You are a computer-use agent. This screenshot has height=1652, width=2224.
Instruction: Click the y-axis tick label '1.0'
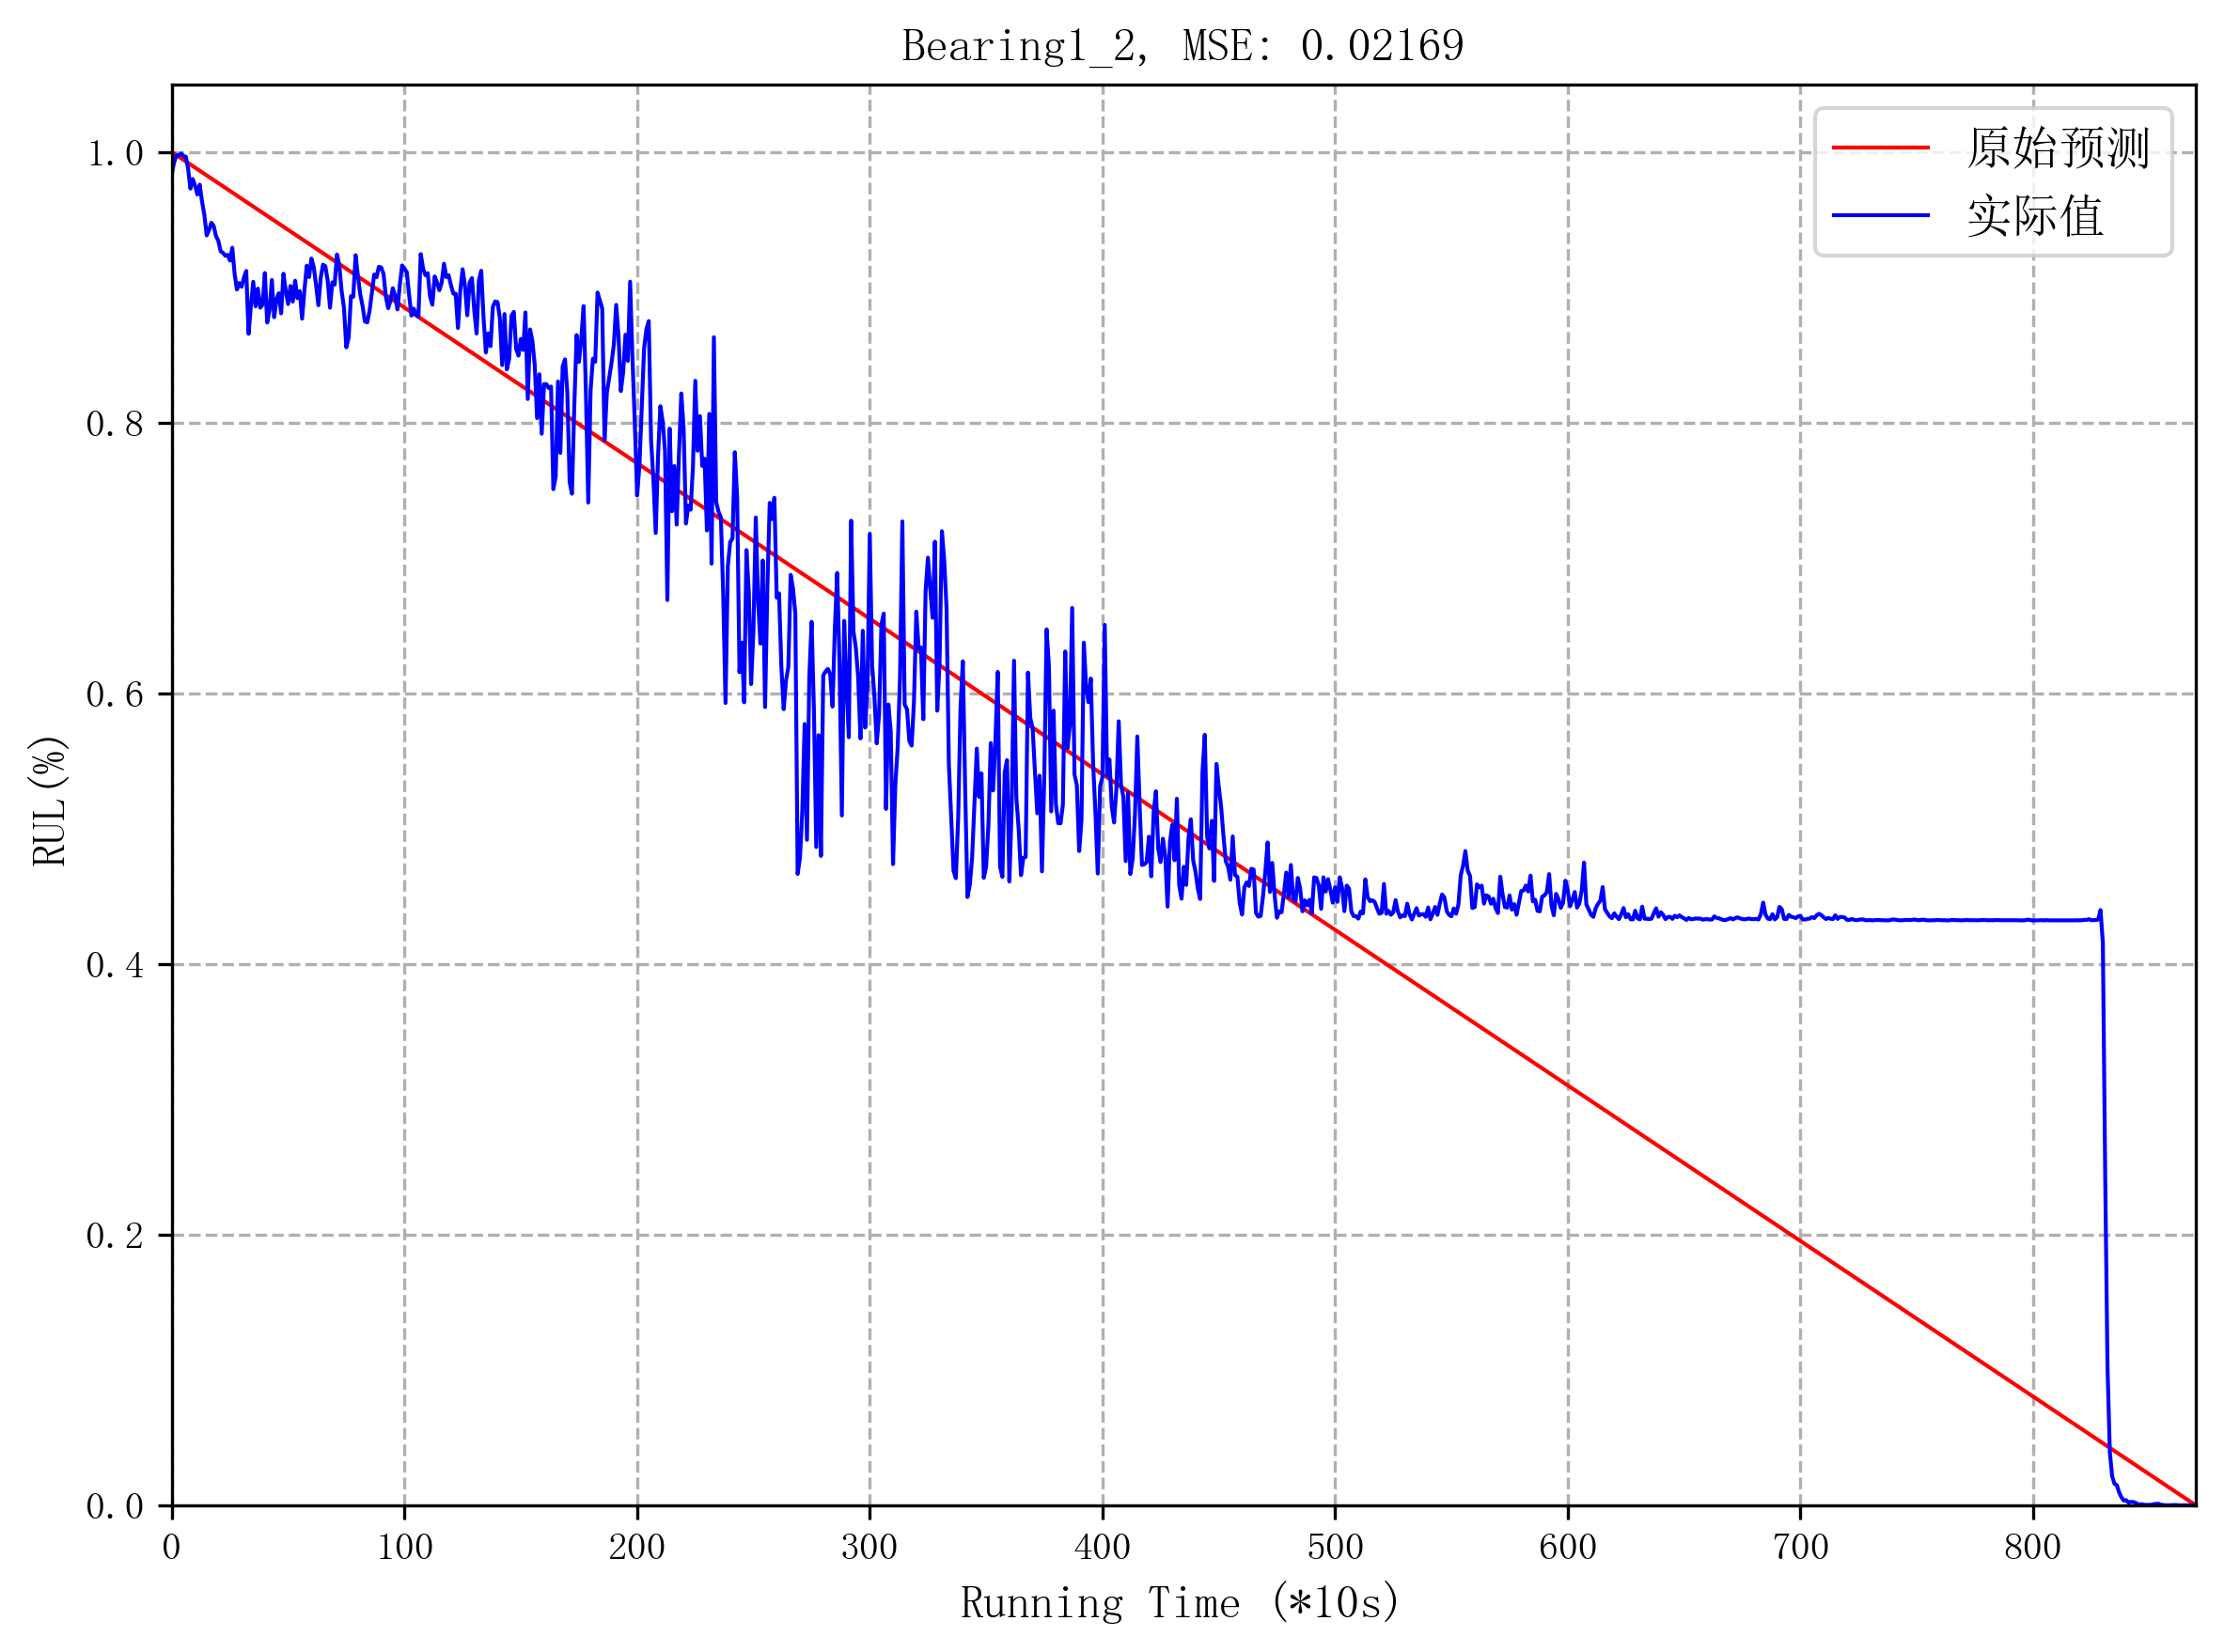coord(115,154)
